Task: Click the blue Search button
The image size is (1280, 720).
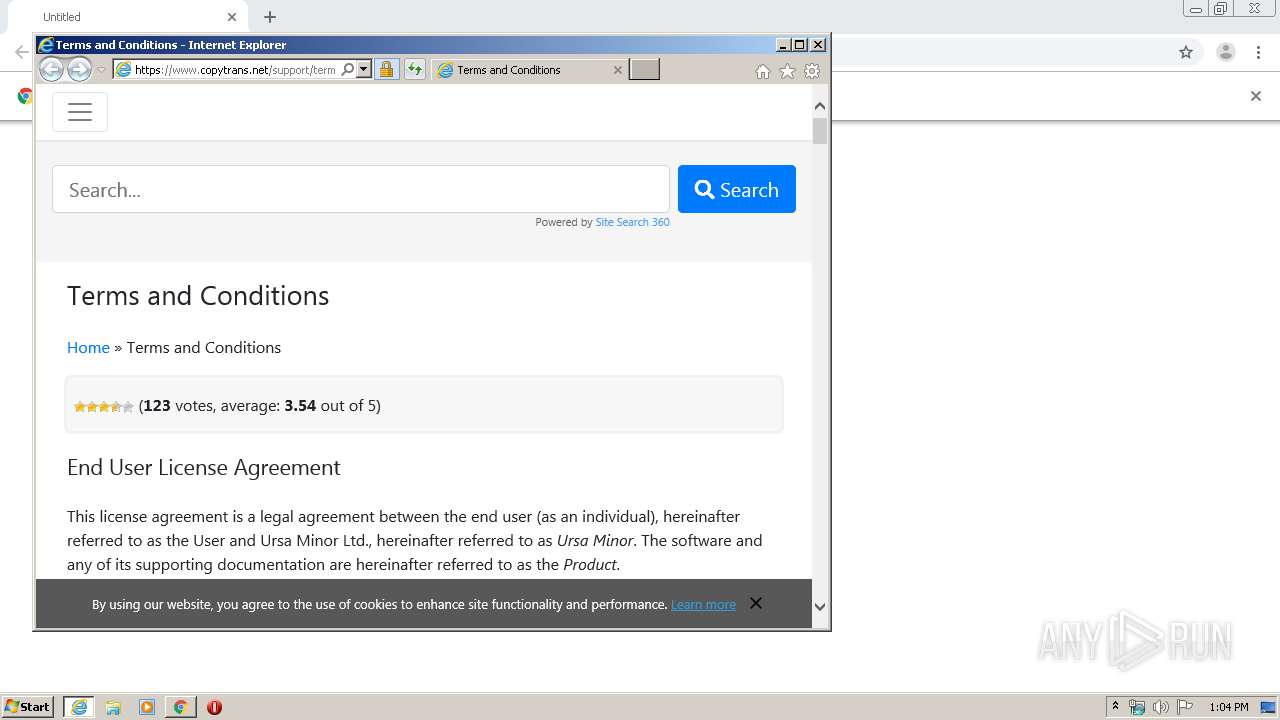Action: pos(737,189)
